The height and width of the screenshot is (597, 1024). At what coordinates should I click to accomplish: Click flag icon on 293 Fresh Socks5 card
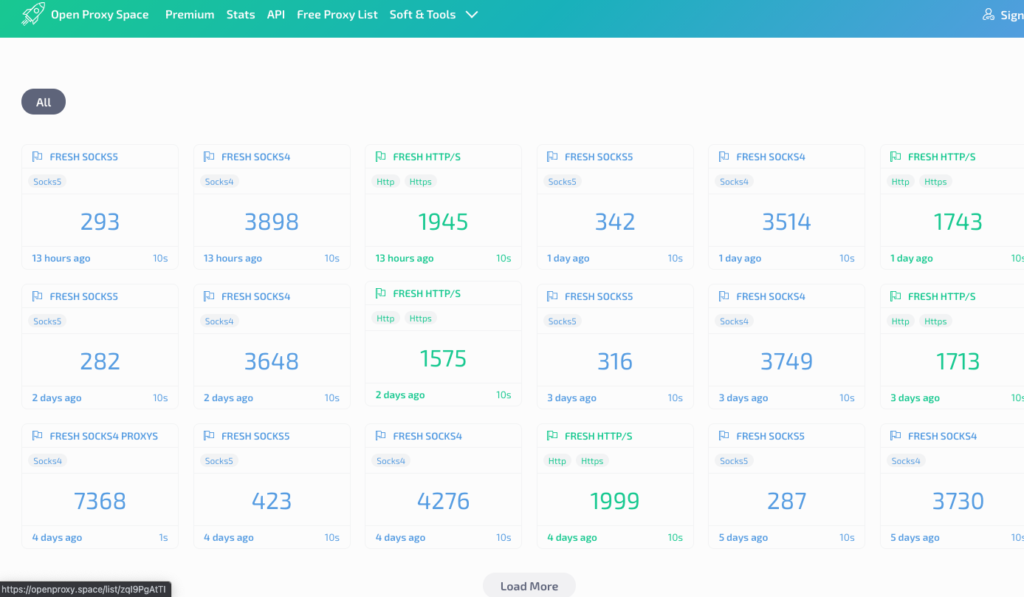coord(37,157)
